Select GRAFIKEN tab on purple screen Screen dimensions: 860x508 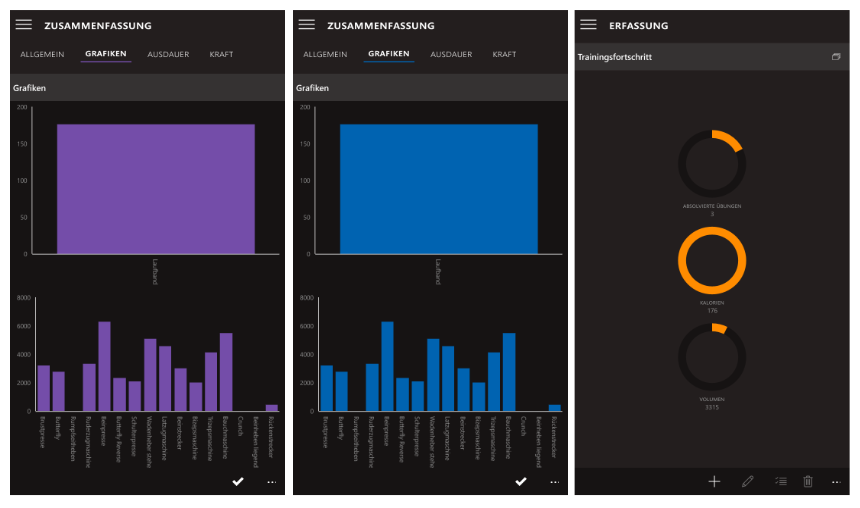106,54
